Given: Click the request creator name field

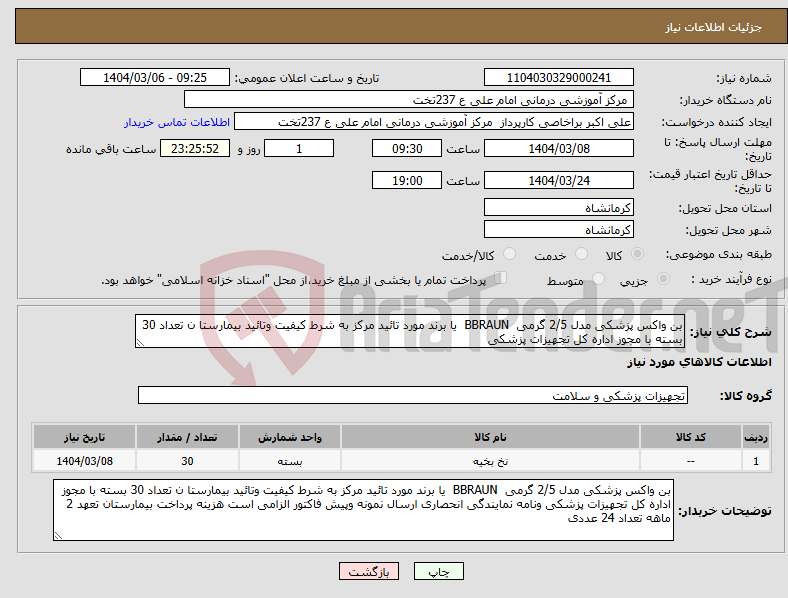Looking at the screenshot, I should click(x=434, y=122).
